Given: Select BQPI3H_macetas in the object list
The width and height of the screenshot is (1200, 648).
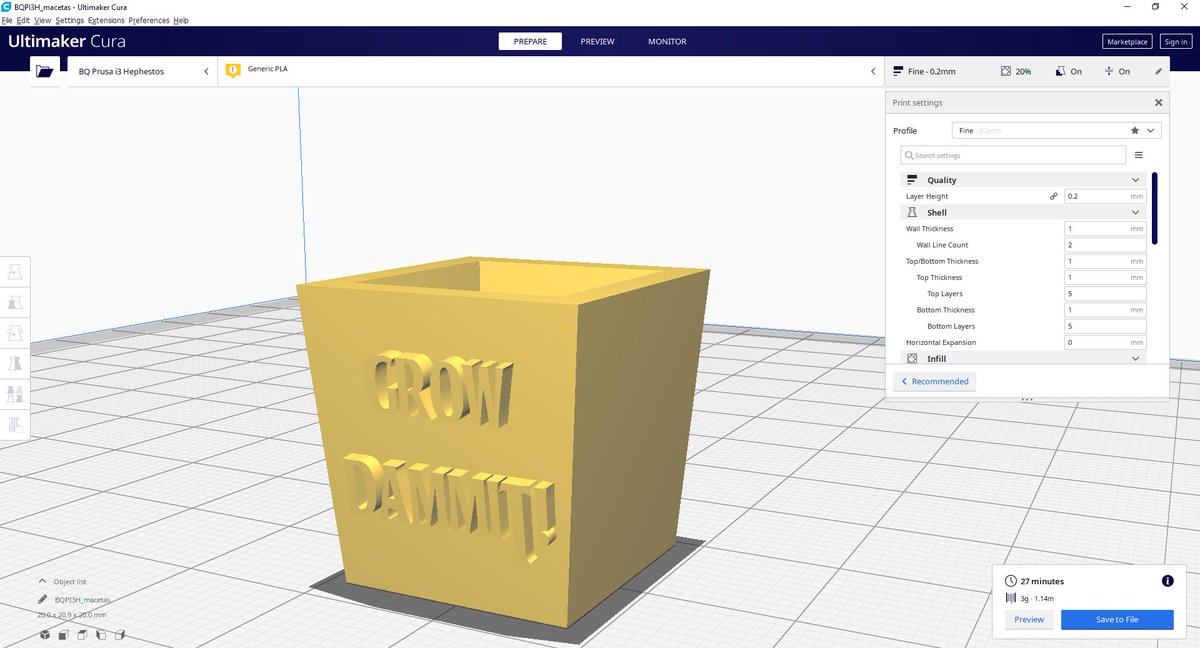Looking at the screenshot, I should point(82,598).
